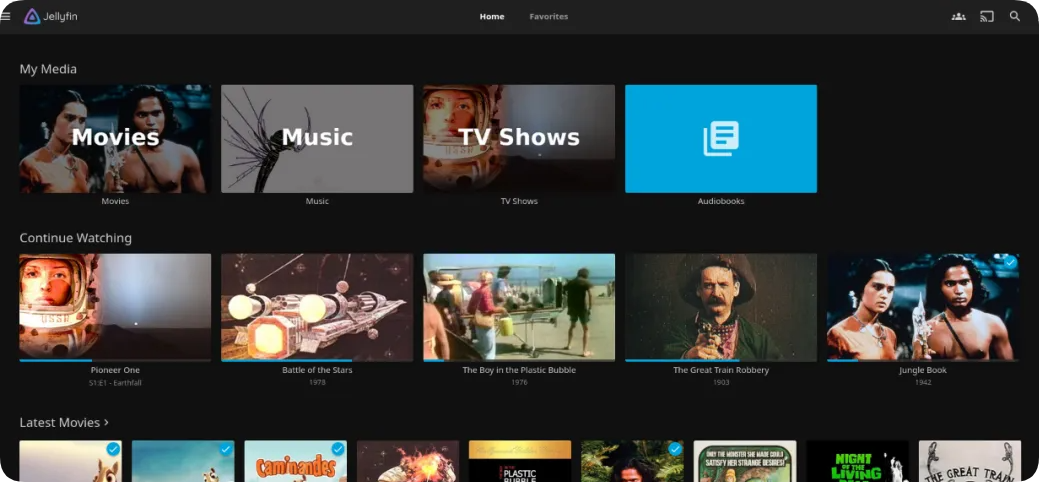Open the hamburger navigation menu
Image resolution: width=1039 pixels, height=482 pixels.
point(6,16)
